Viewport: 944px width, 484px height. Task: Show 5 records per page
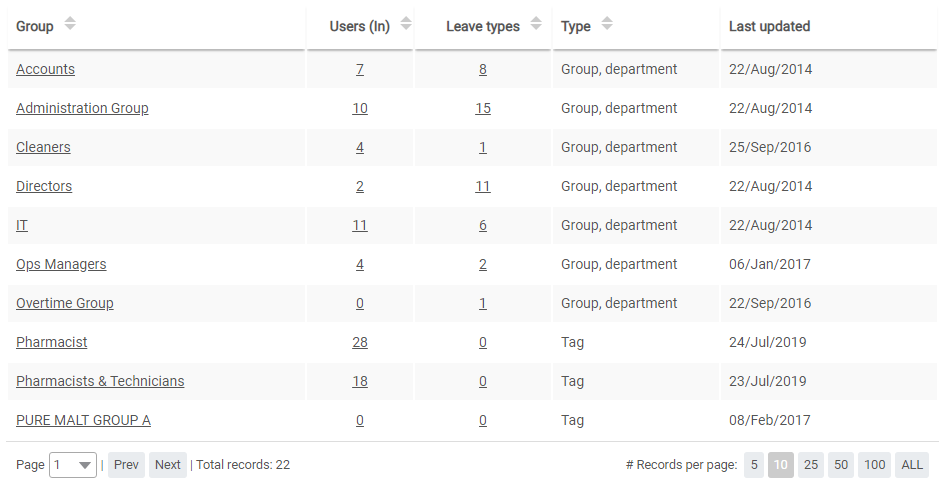754,465
